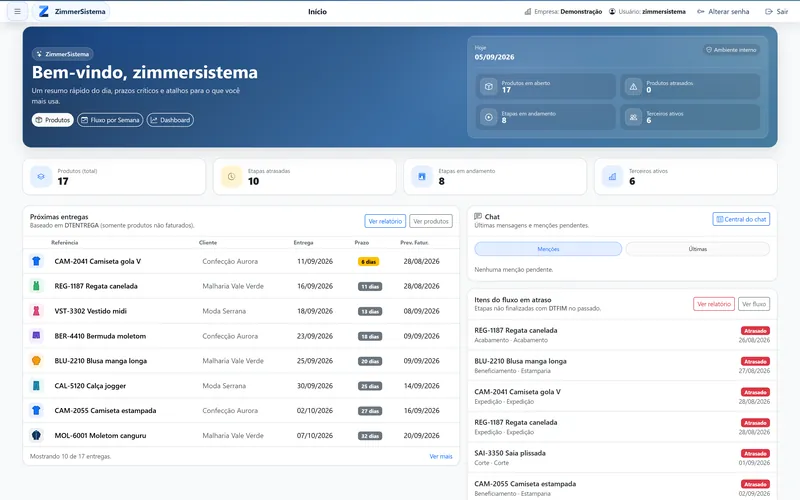Click the Referência column header
The image size is (800, 500).
click(x=65, y=242)
